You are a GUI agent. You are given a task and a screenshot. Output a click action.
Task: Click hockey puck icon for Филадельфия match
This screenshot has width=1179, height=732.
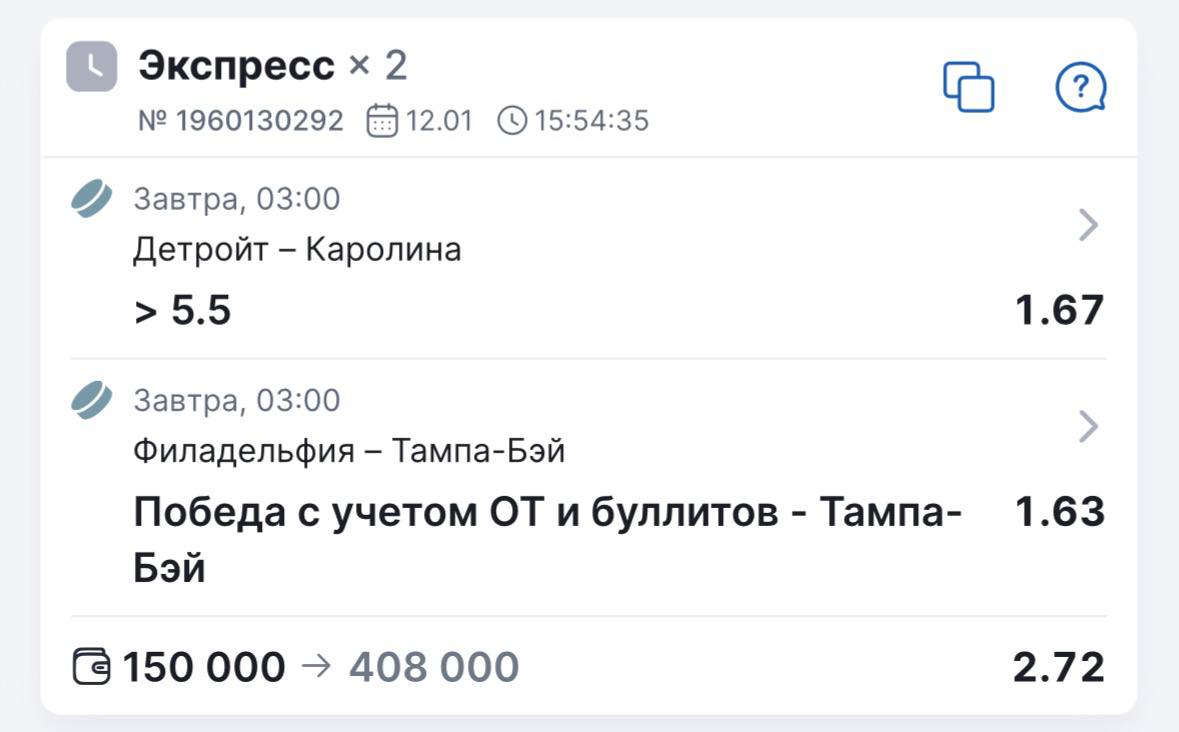pyautogui.click(x=92, y=400)
